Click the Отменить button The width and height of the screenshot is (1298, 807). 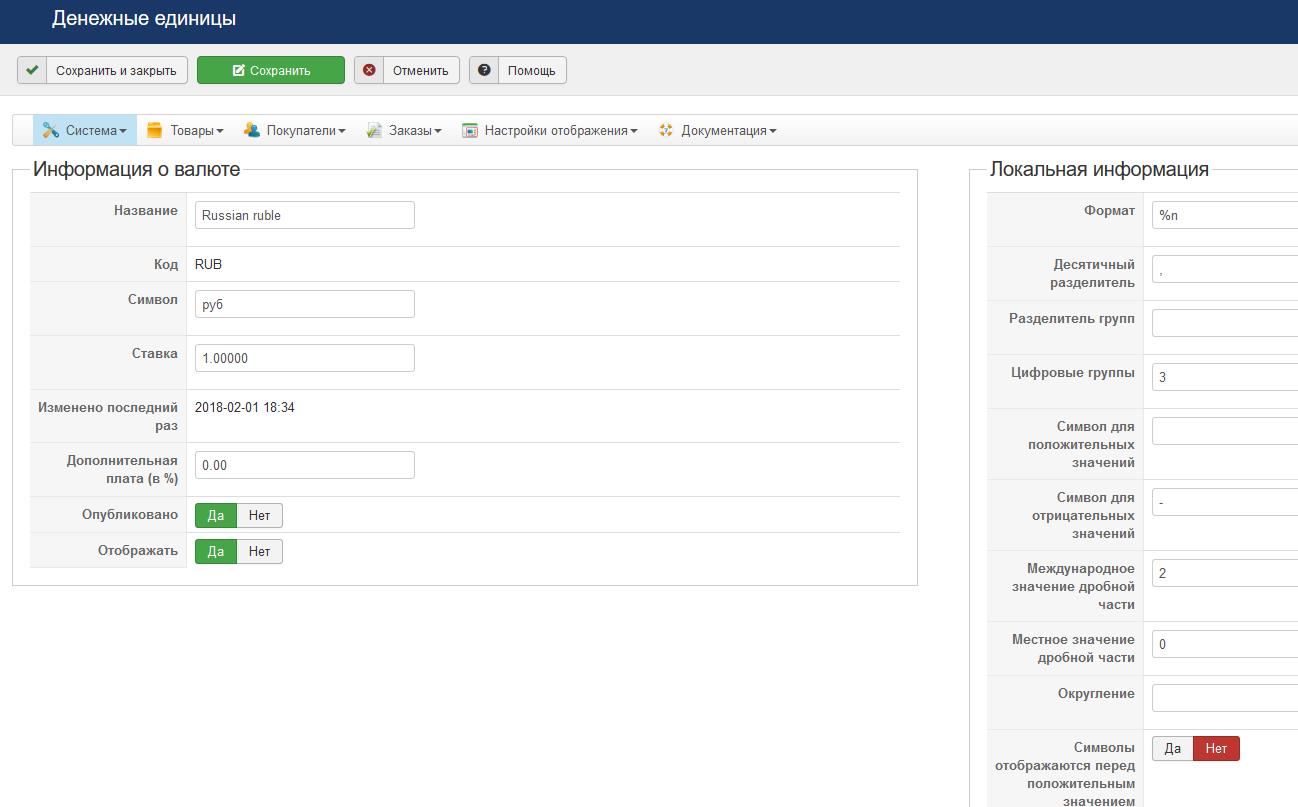[x=407, y=70]
